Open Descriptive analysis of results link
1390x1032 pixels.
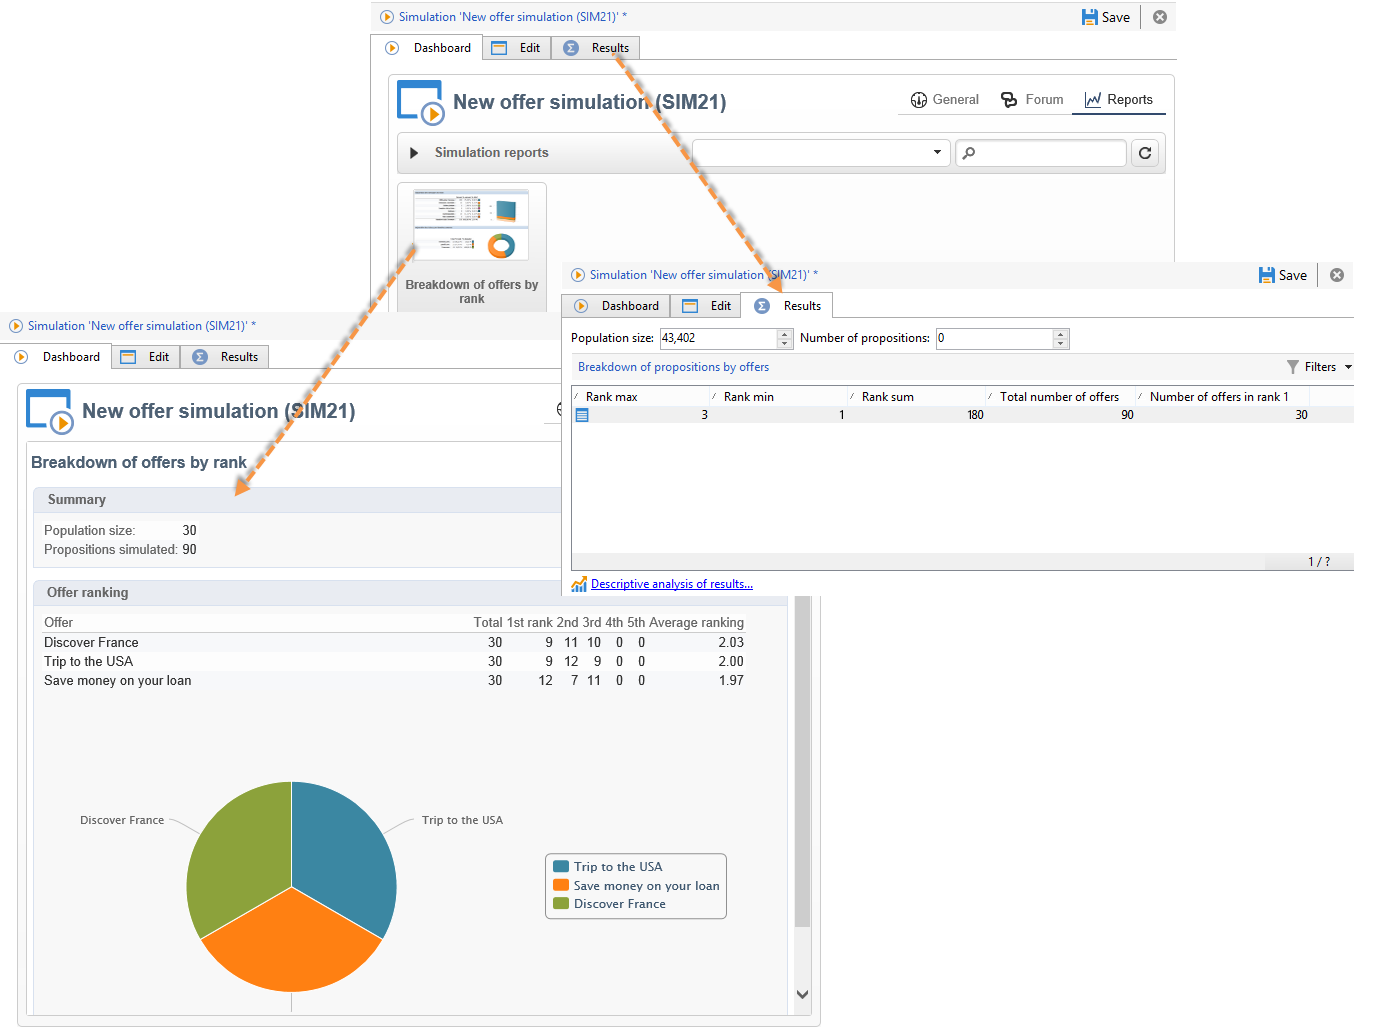click(x=672, y=584)
